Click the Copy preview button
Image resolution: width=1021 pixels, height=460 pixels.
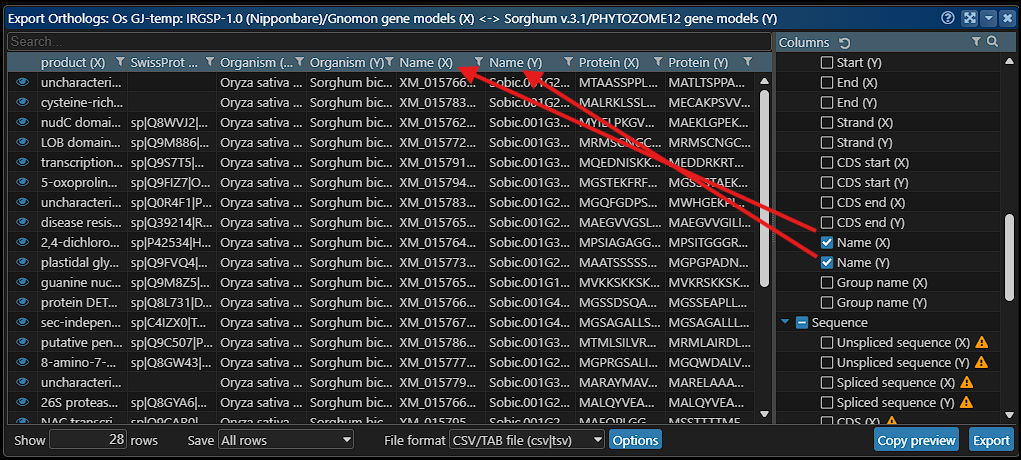click(917, 440)
